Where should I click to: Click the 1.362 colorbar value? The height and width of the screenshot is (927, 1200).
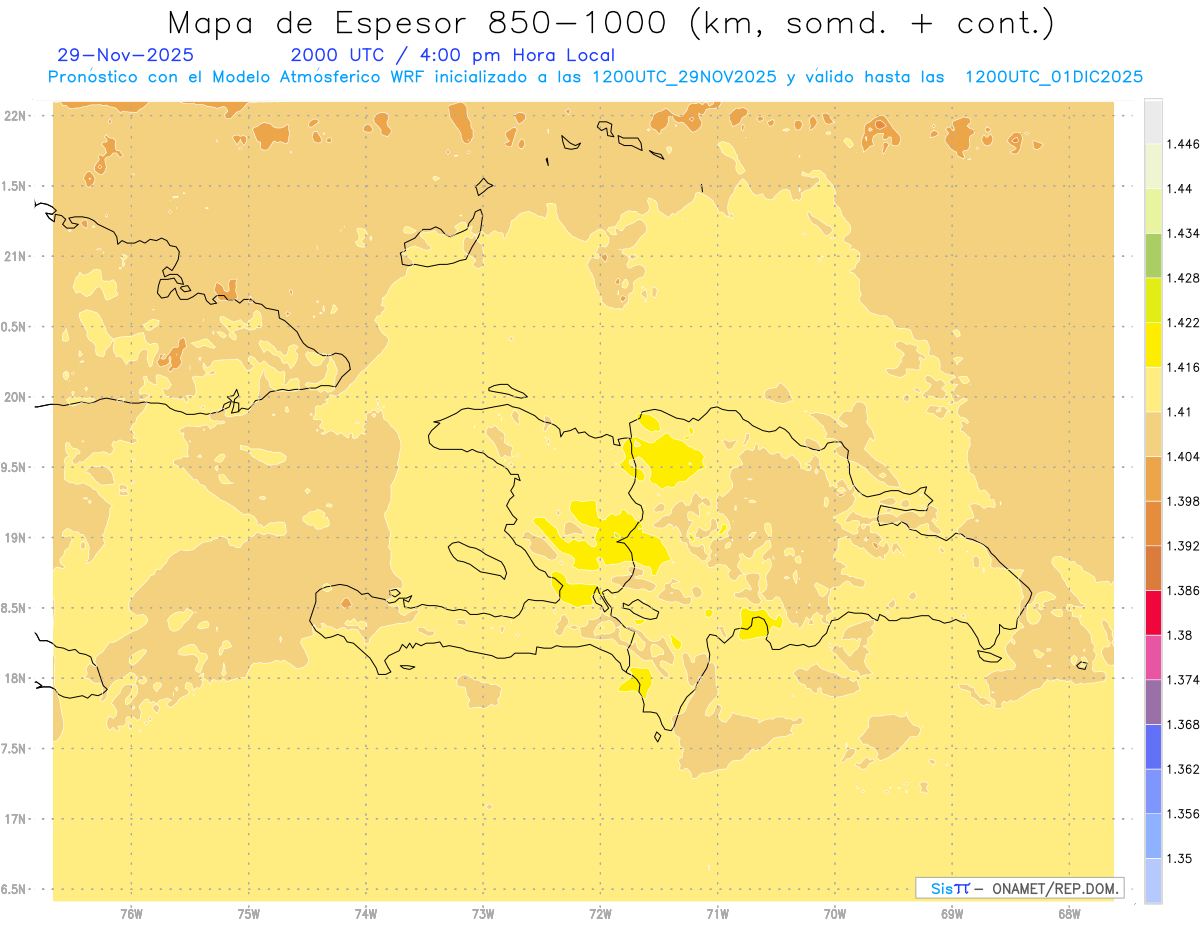[x=1183, y=769]
